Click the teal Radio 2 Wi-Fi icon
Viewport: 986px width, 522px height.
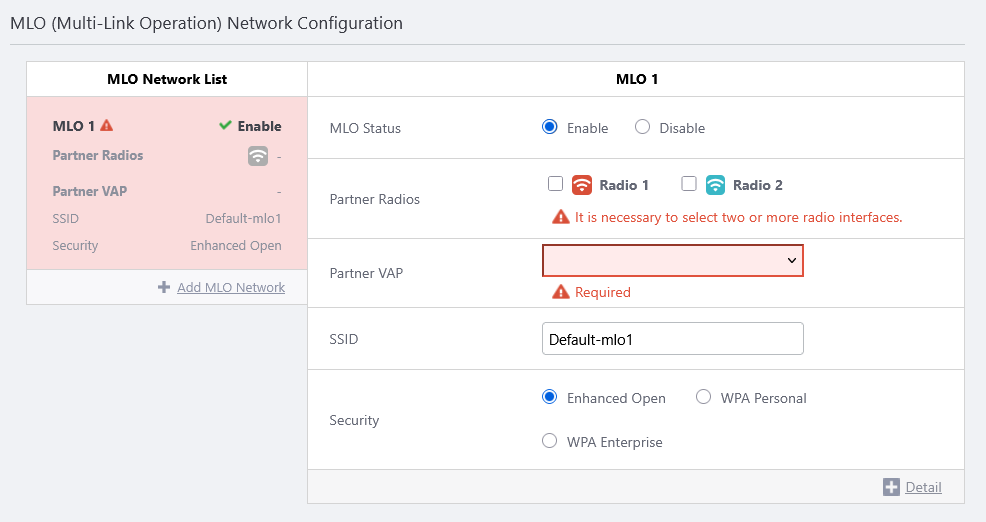pos(715,185)
